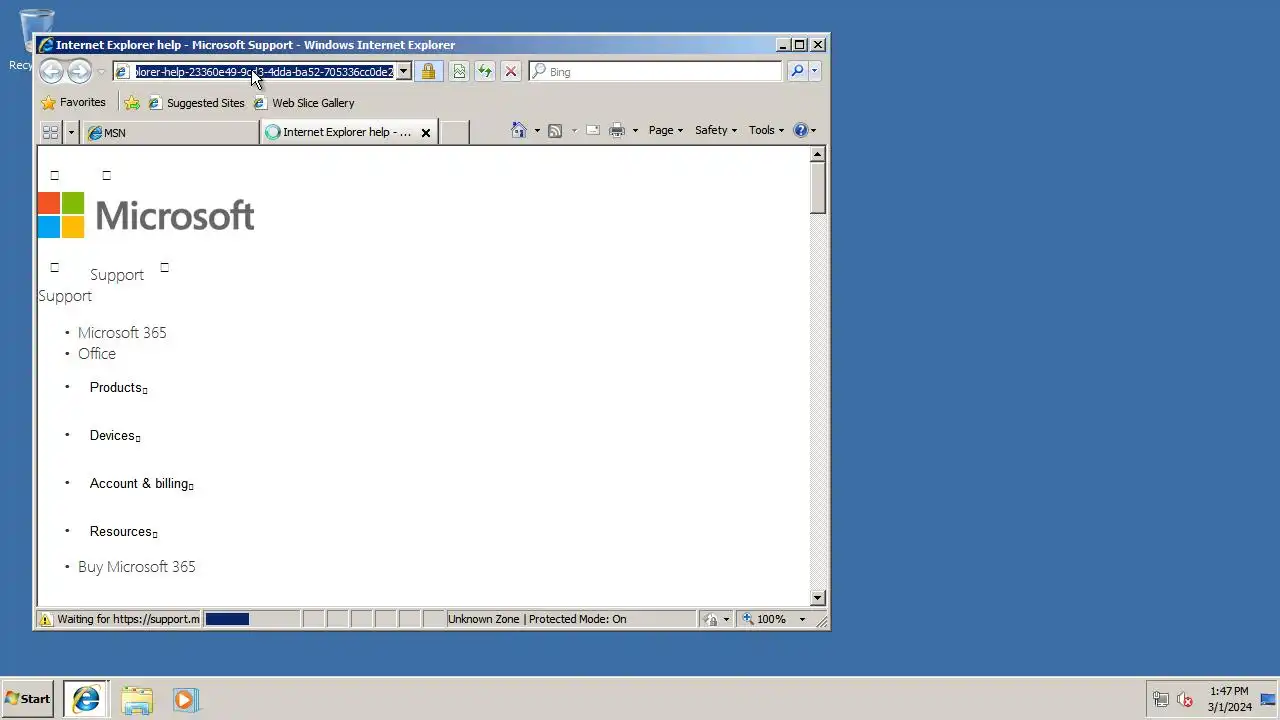Image resolution: width=1280 pixels, height=720 pixels.
Task: Open the Suggested Sites favorite
Action: point(196,102)
